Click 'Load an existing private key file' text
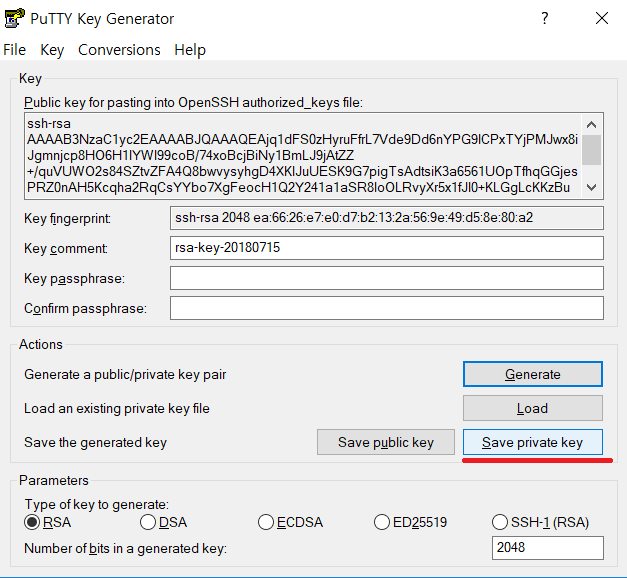Image resolution: width=627 pixels, height=578 pixels. click(117, 408)
